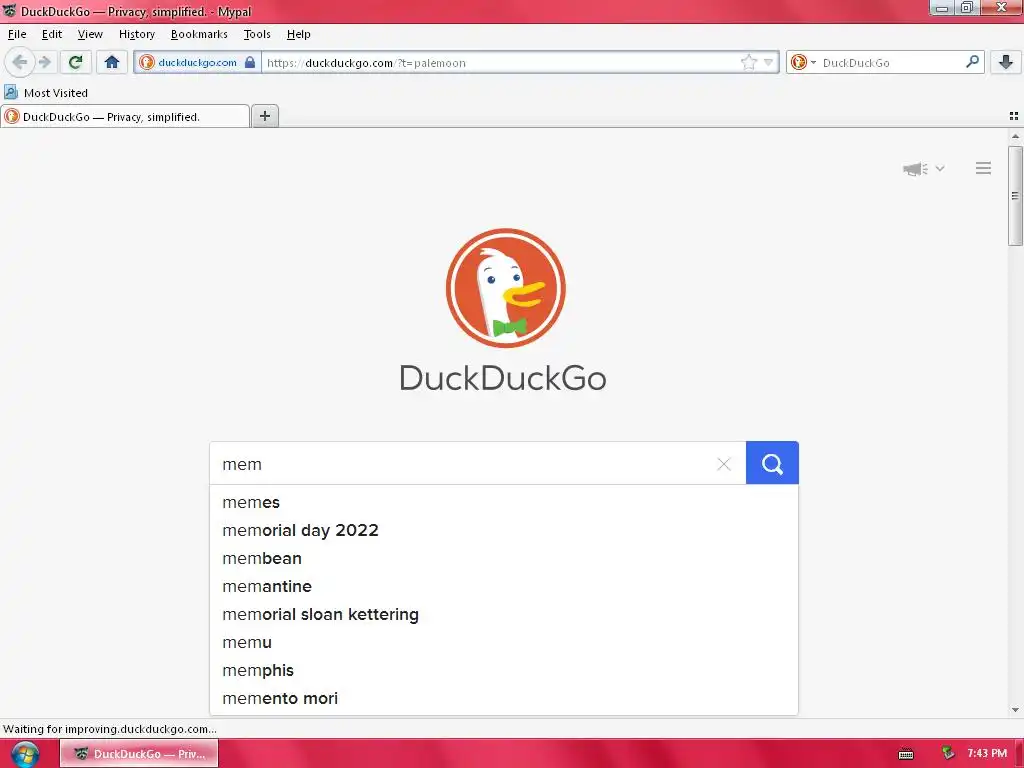Click the padlock security icon in address bar
The image size is (1024, 768).
(x=249, y=63)
